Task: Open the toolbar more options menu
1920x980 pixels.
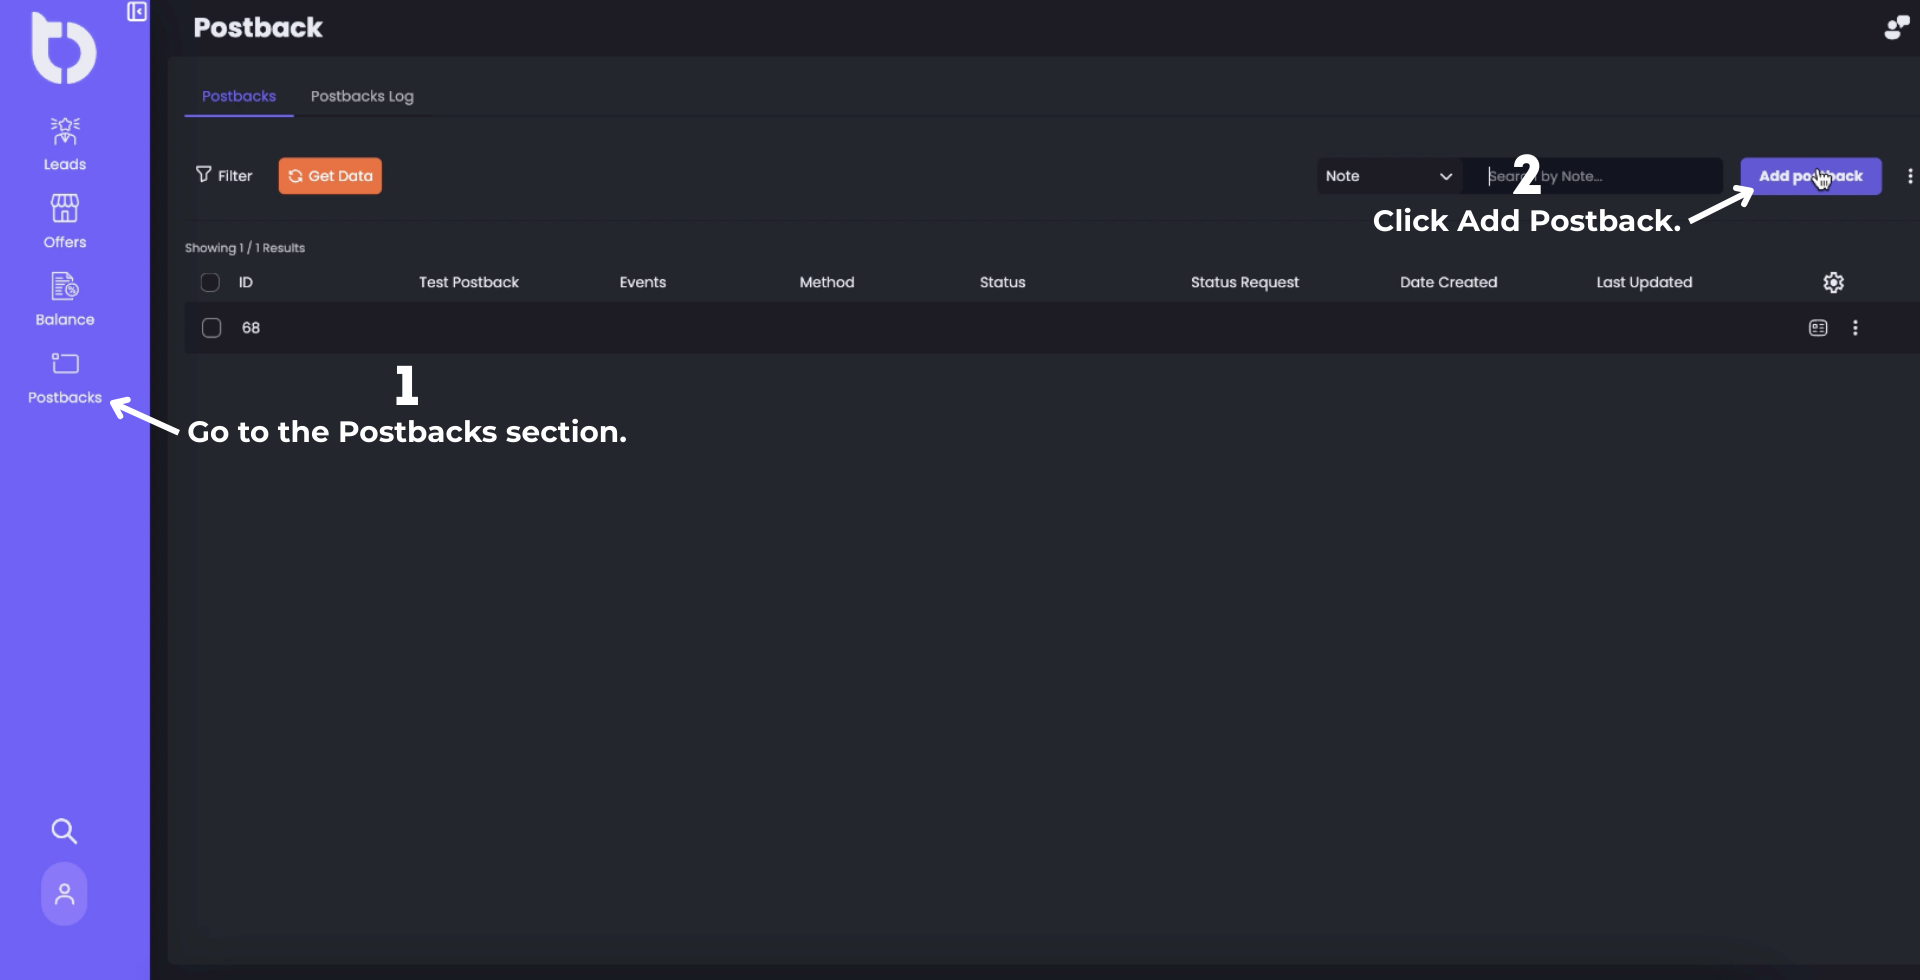Action: (1909, 176)
